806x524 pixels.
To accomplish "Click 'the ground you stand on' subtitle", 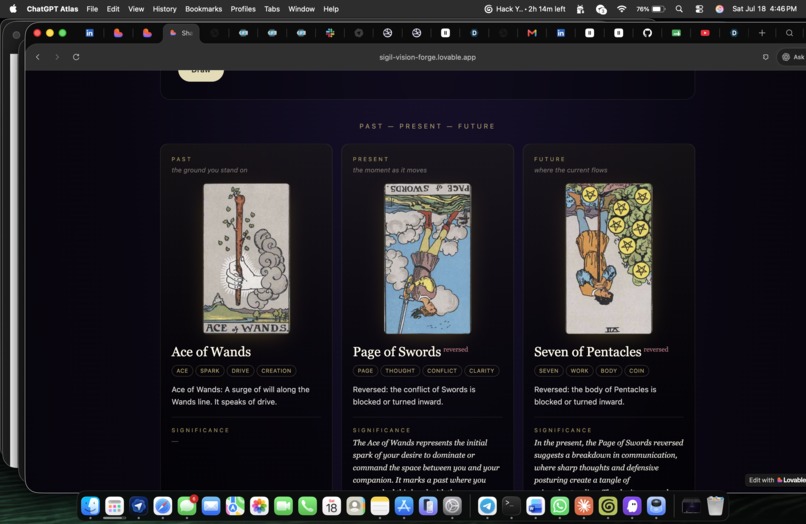I will 209,170.
